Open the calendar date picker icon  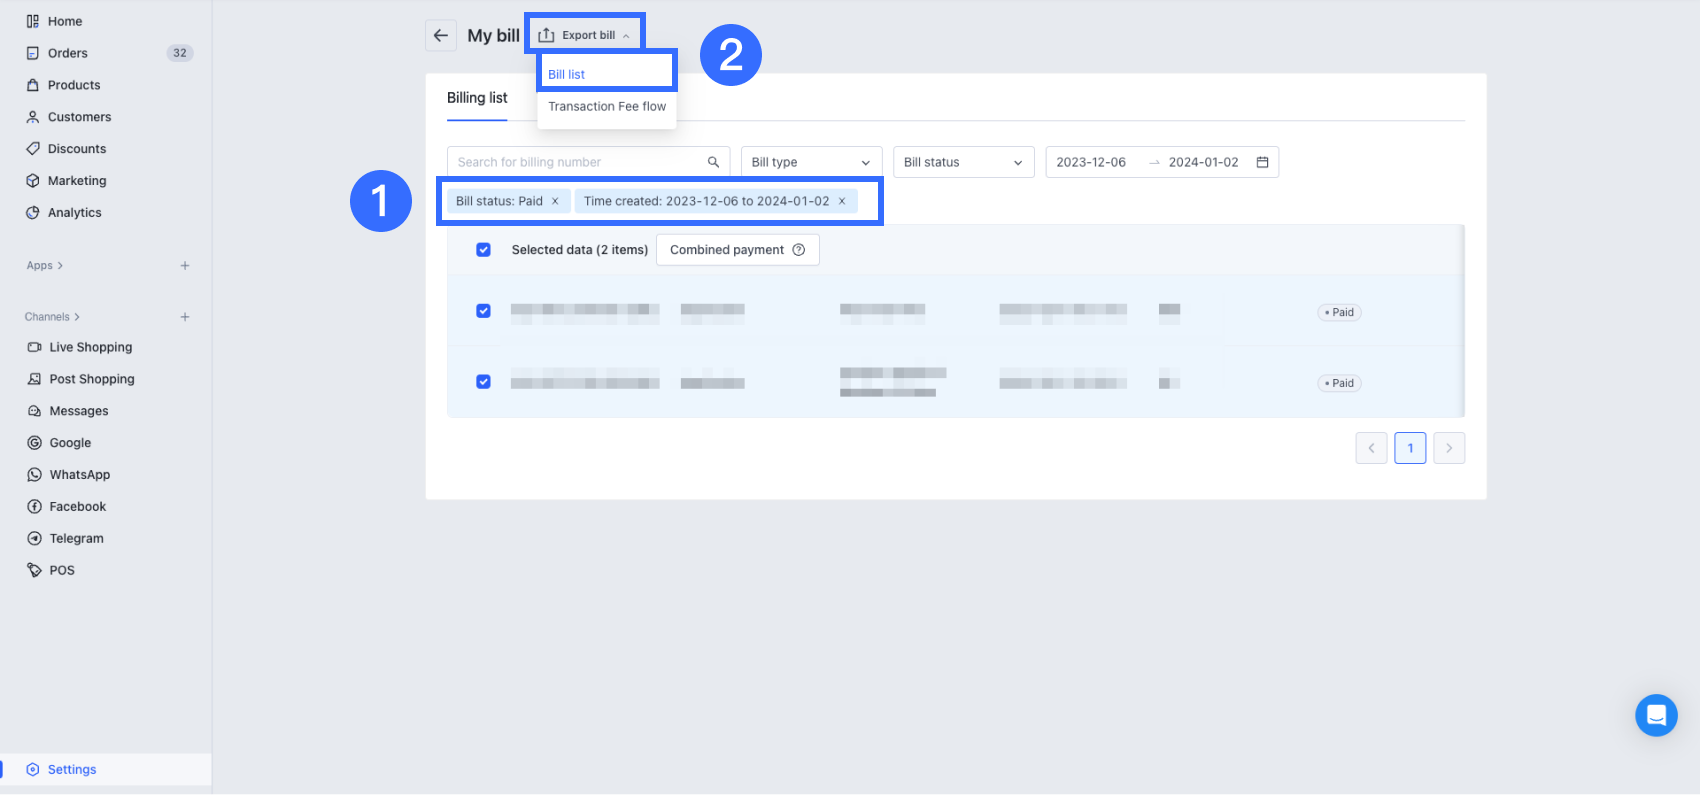pyautogui.click(x=1263, y=162)
